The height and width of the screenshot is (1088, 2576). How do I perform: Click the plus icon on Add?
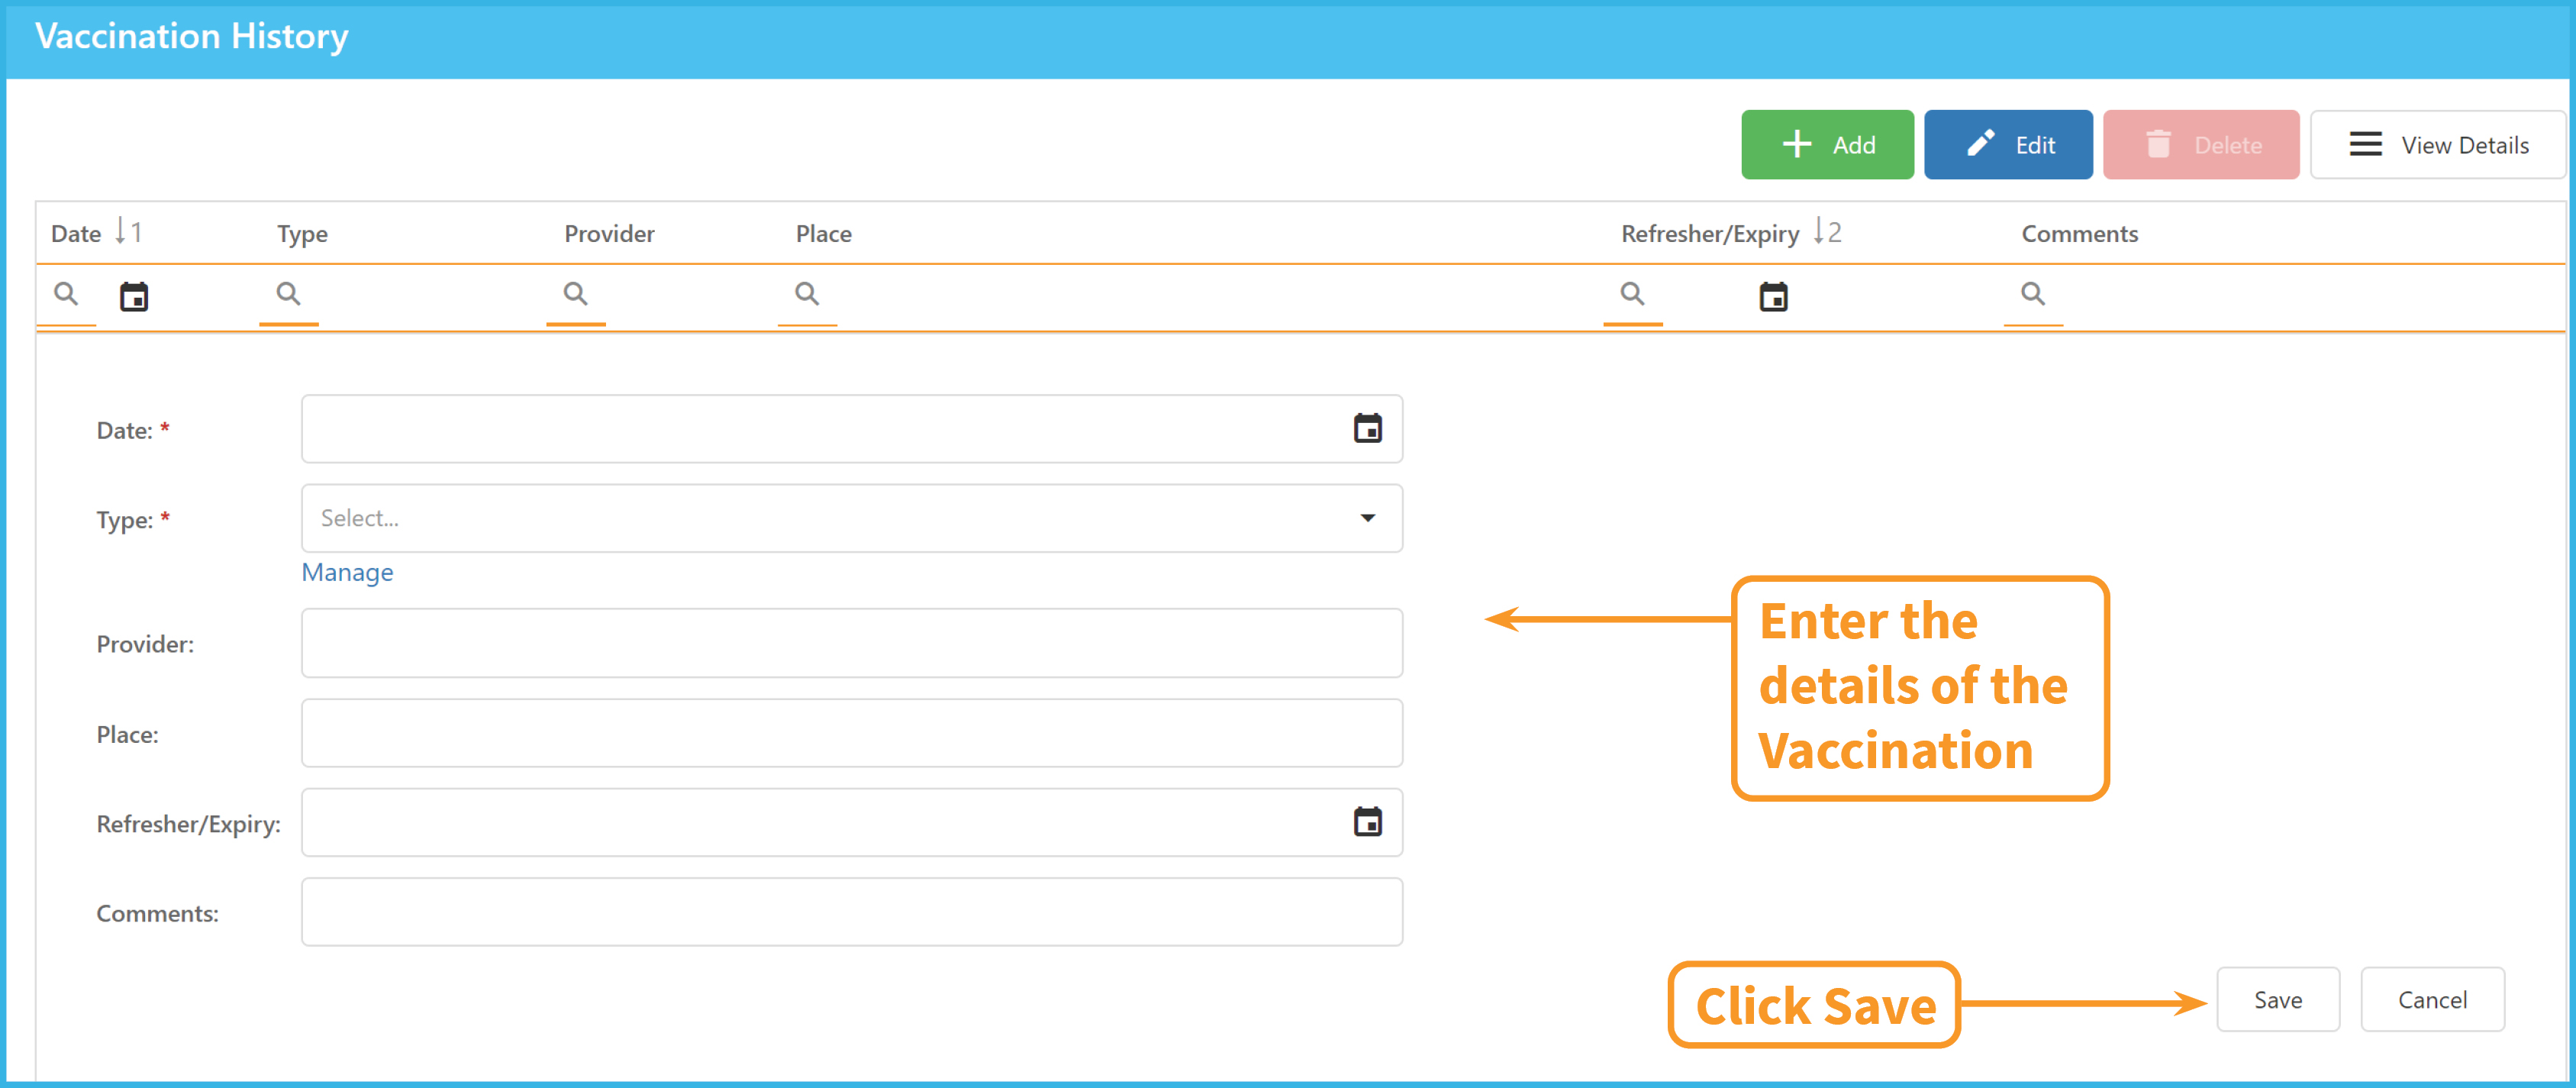(x=1797, y=144)
